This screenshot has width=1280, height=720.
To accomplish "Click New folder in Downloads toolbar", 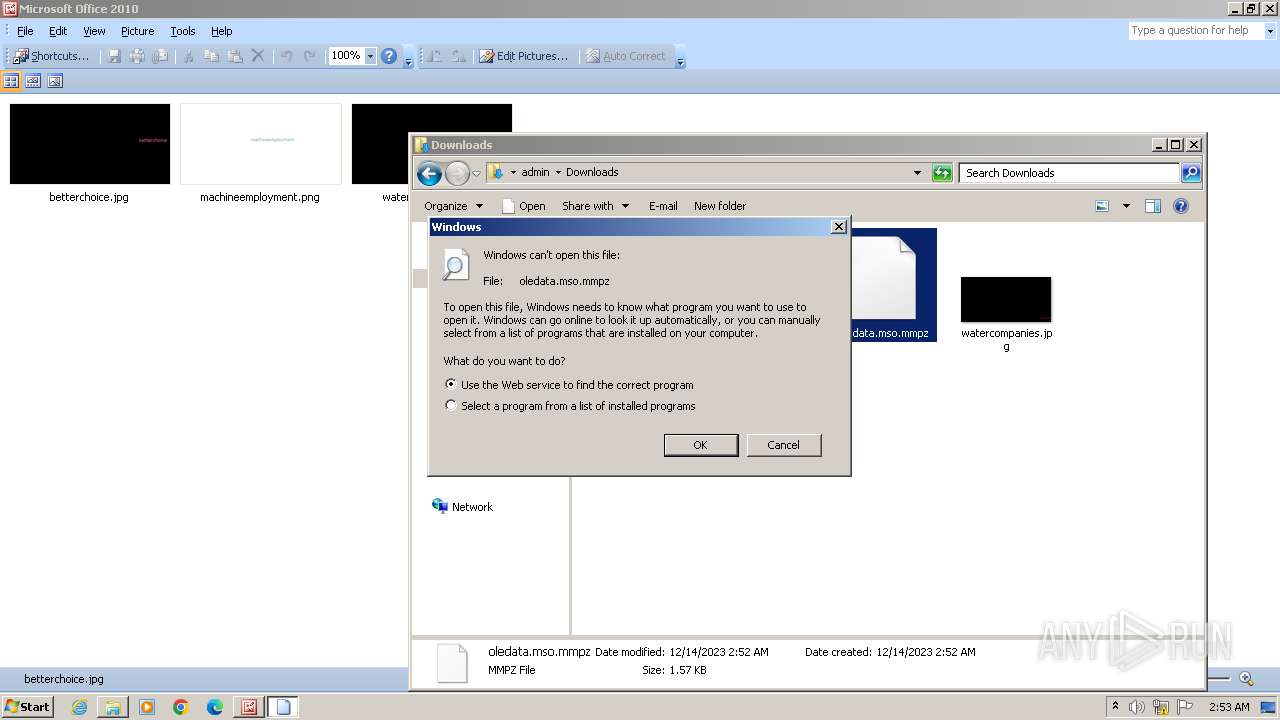I will coord(720,206).
